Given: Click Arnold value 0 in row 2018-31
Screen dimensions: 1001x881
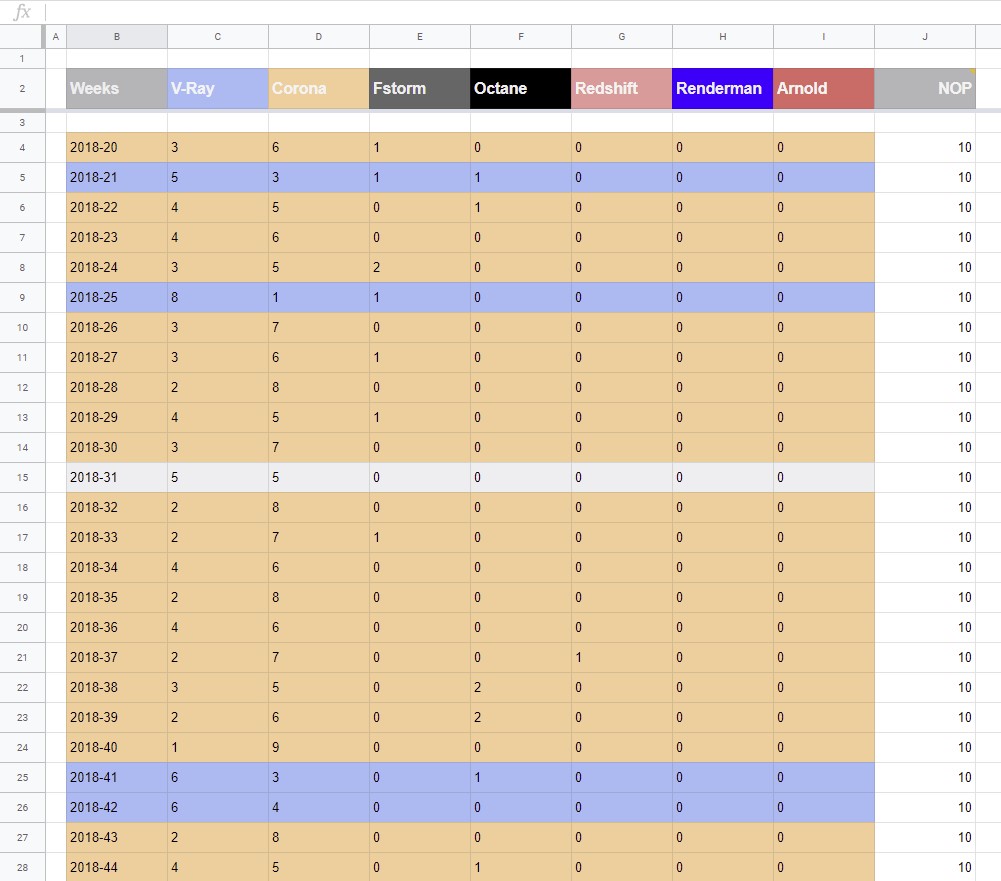Looking at the screenshot, I should point(824,478).
